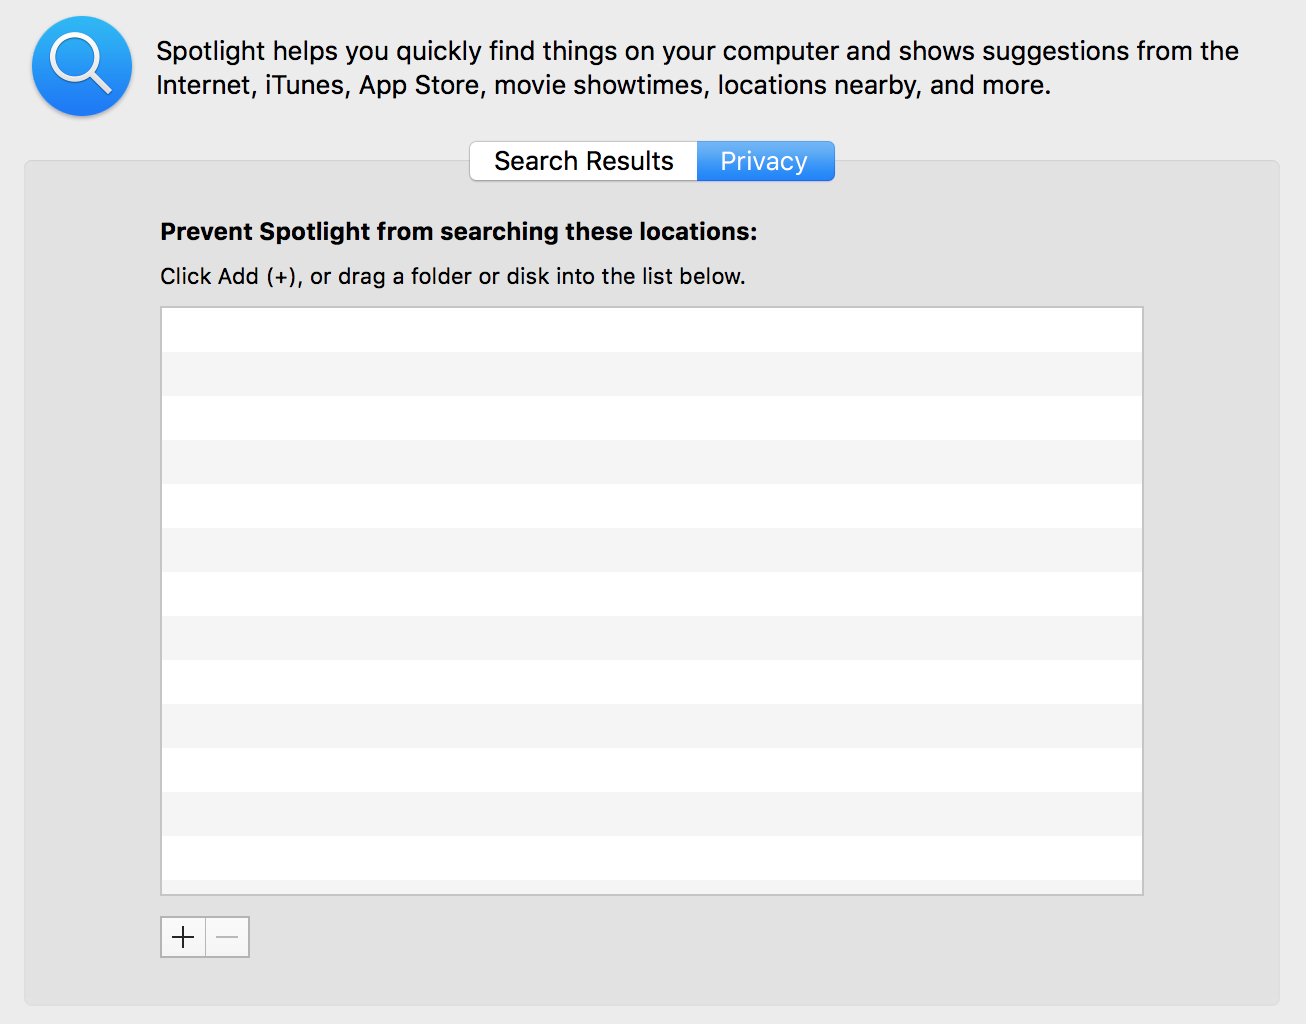This screenshot has height=1024, width=1306.
Task: Select the eighth row of the locations list
Action: [651, 638]
